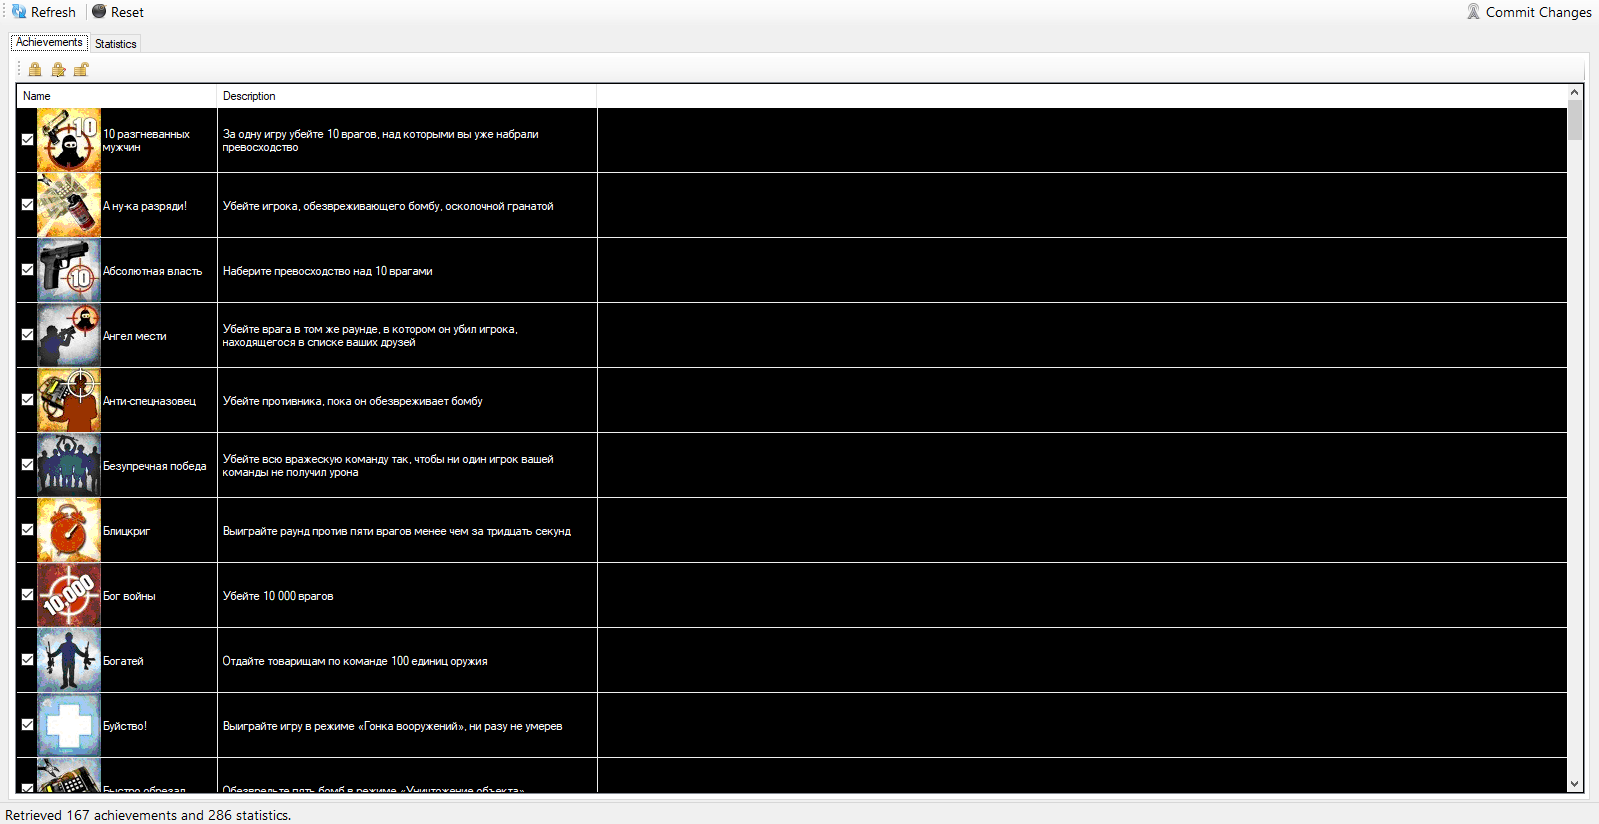This screenshot has width=1599, height=824.
Task: Click the Description column header
Action: click(405, 96)
